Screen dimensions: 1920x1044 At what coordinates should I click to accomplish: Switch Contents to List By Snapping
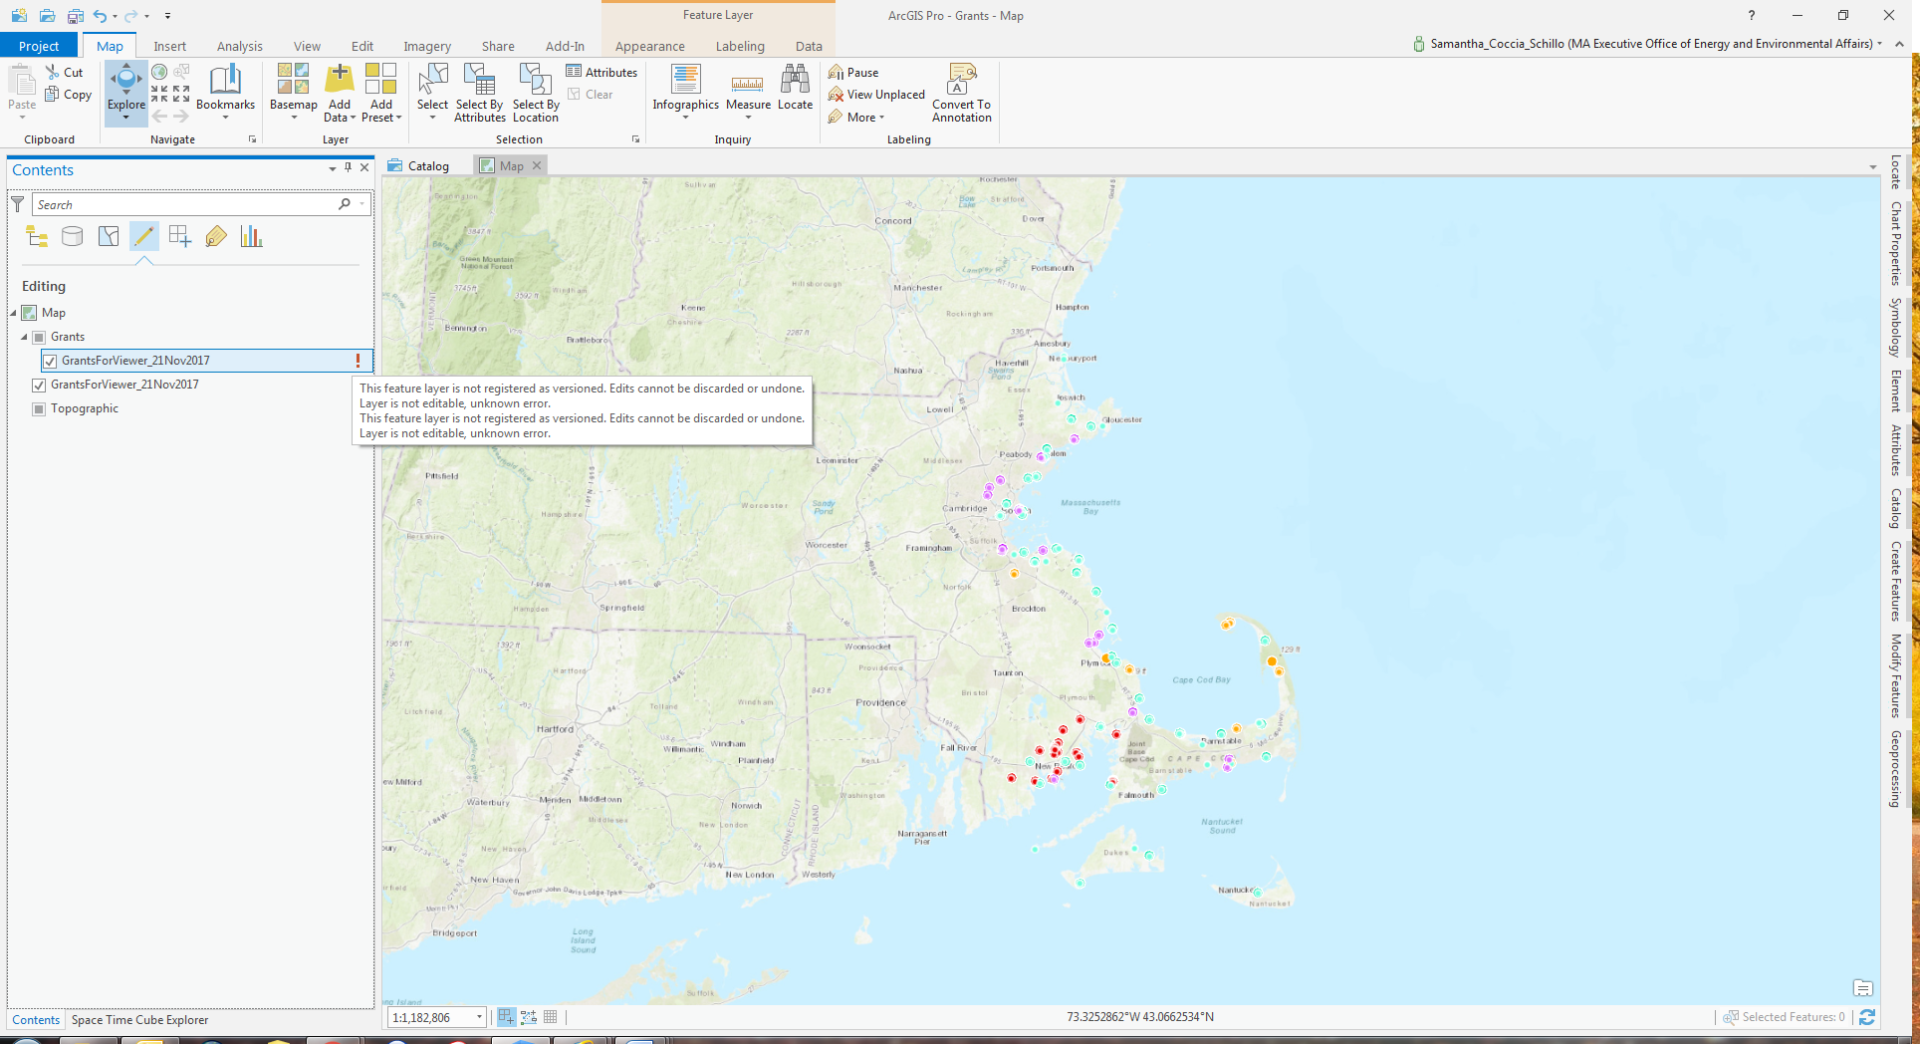coord(180,236)
